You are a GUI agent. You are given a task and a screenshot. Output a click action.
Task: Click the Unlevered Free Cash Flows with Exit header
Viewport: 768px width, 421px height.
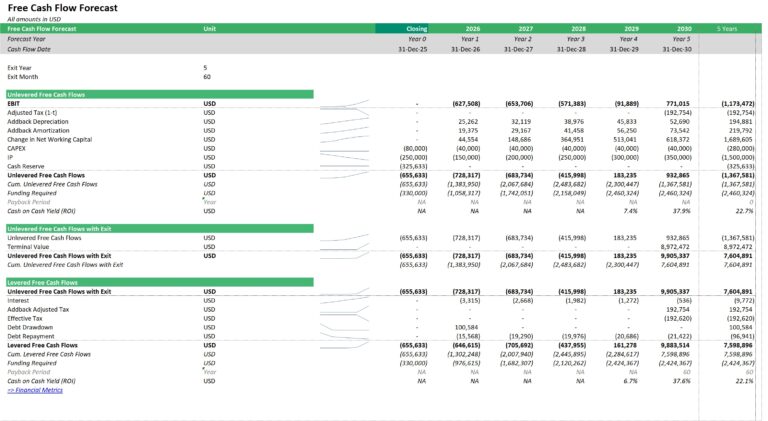(x=160, y=229)
